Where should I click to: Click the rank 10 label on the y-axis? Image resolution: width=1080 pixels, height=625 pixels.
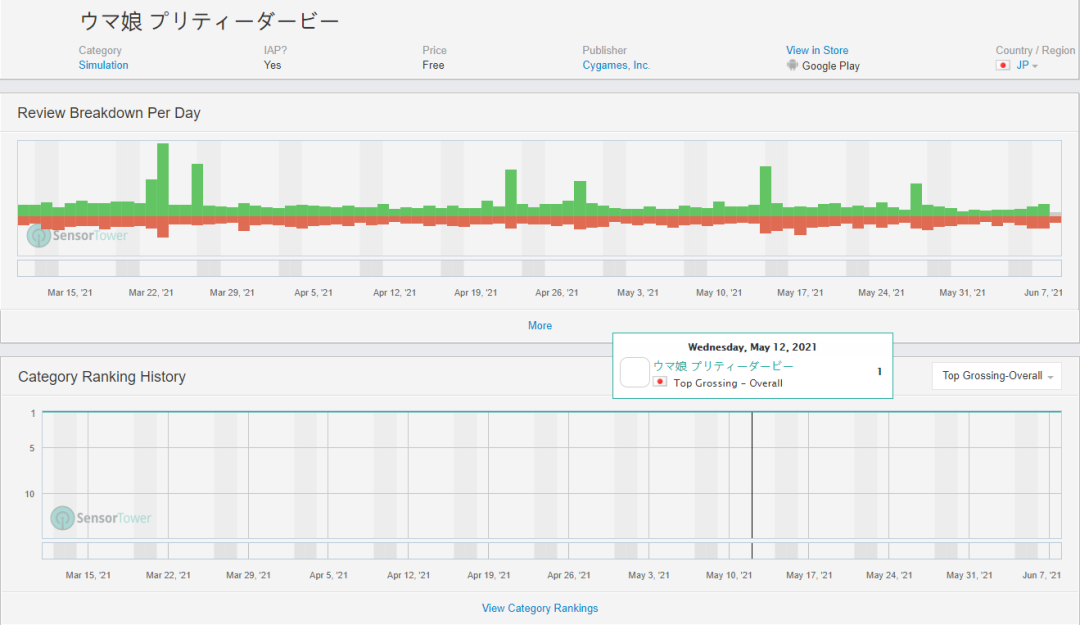30,494
